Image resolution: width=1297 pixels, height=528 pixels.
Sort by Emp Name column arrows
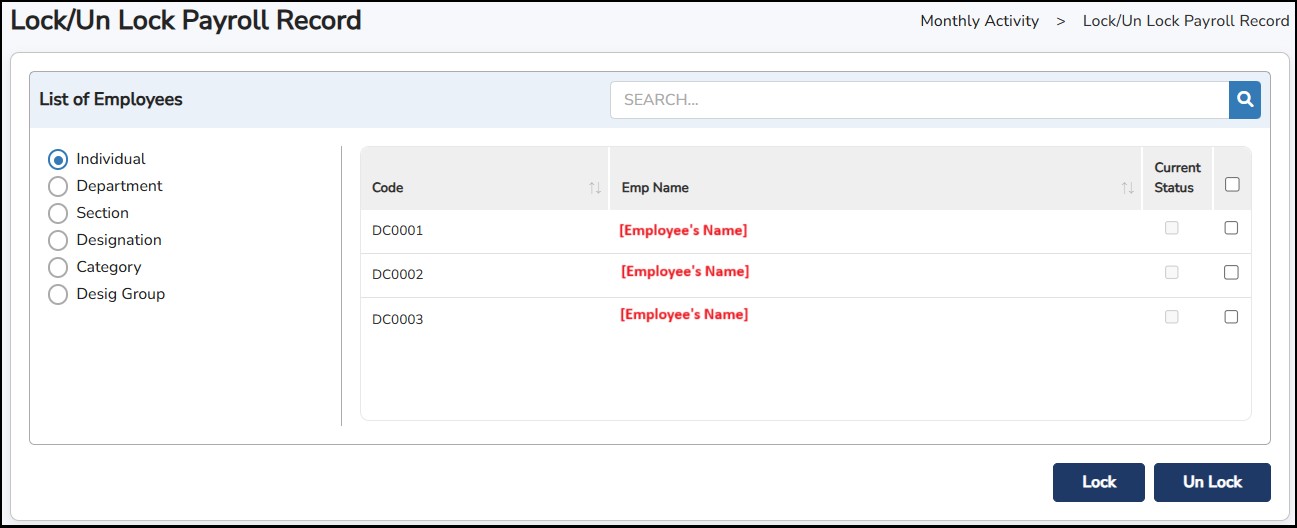(1127, 188)
